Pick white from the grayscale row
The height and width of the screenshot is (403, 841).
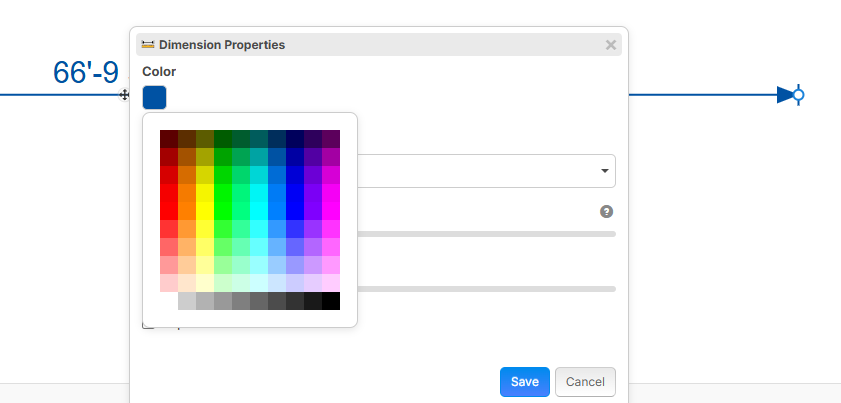click(169, 301)
